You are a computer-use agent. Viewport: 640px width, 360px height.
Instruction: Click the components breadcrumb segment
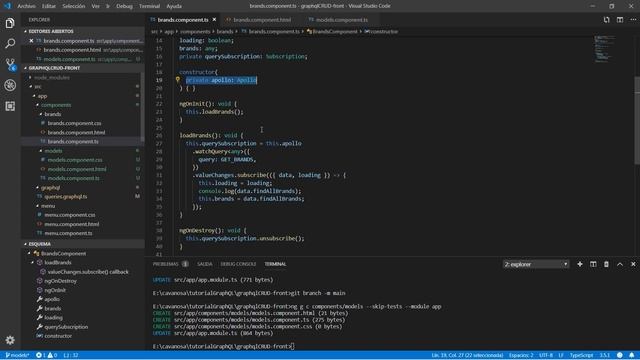195,31
